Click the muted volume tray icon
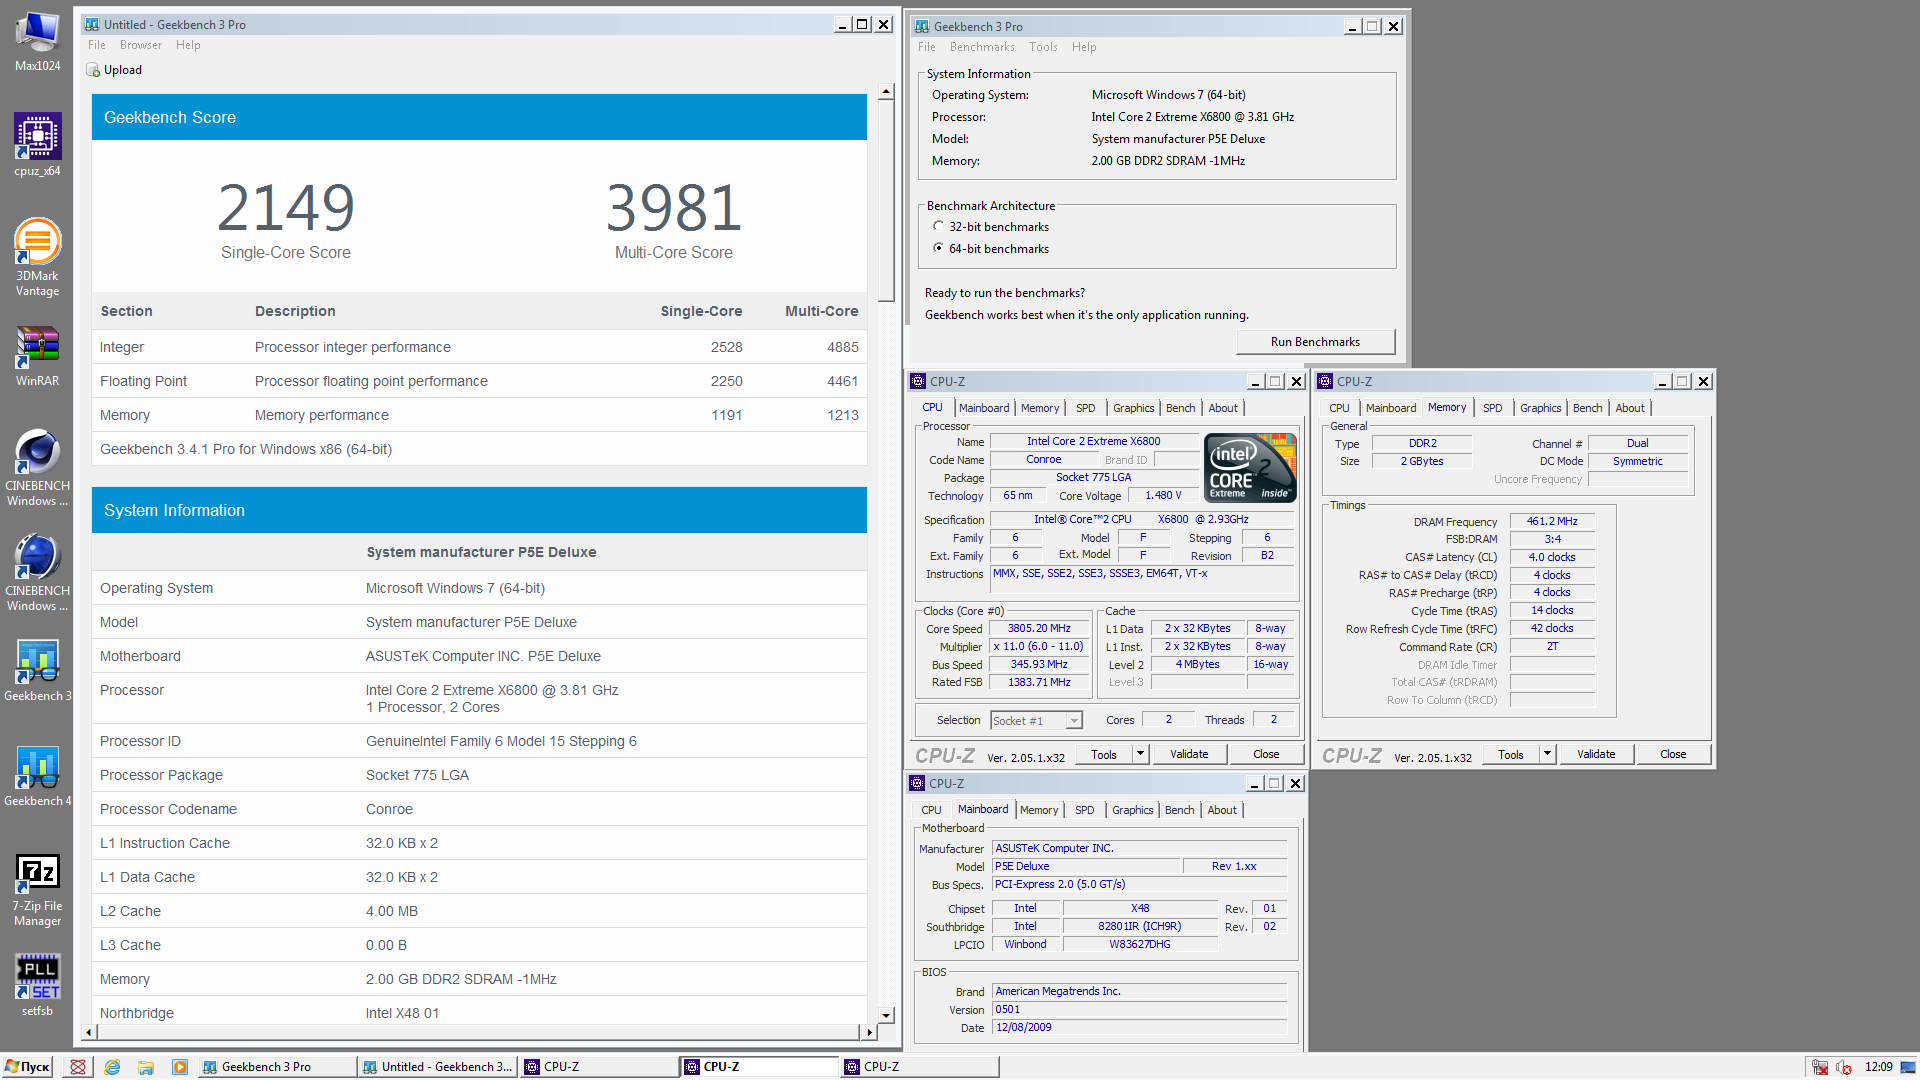The width and height of the screenshot is (1920, 1080). coord(1844,1067)
